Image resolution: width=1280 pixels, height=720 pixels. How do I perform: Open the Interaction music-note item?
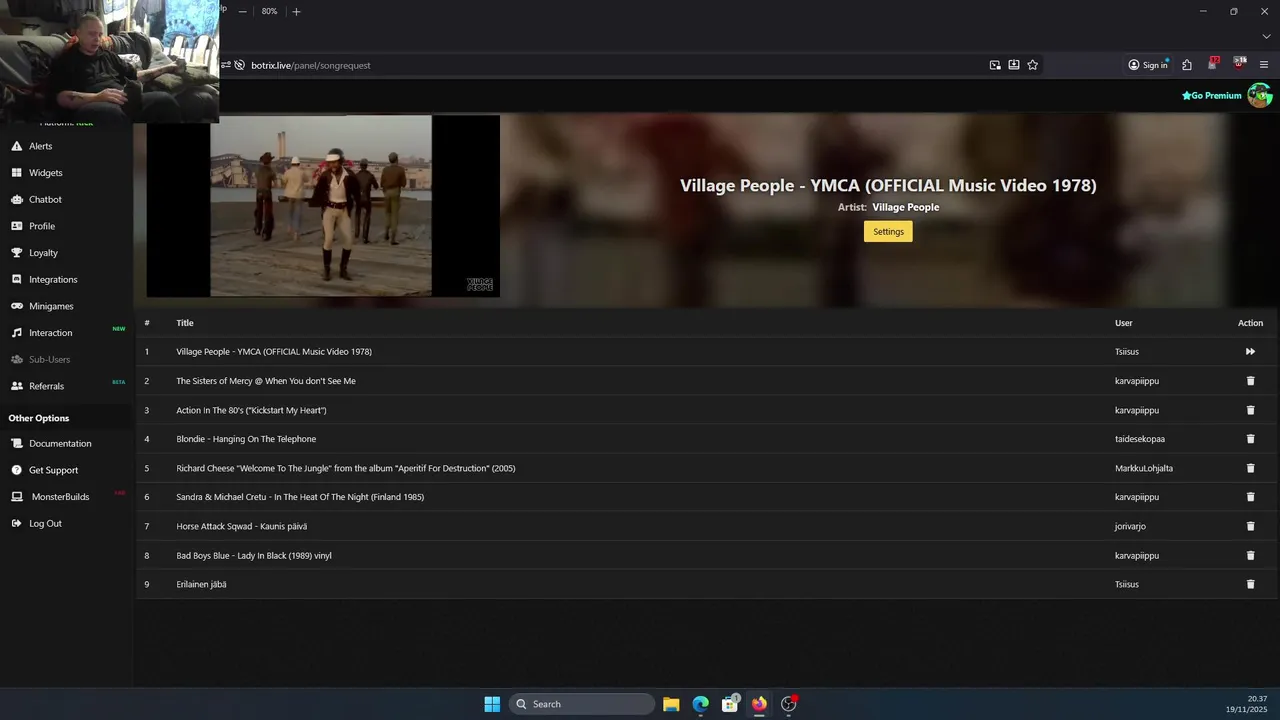point(16,333)
